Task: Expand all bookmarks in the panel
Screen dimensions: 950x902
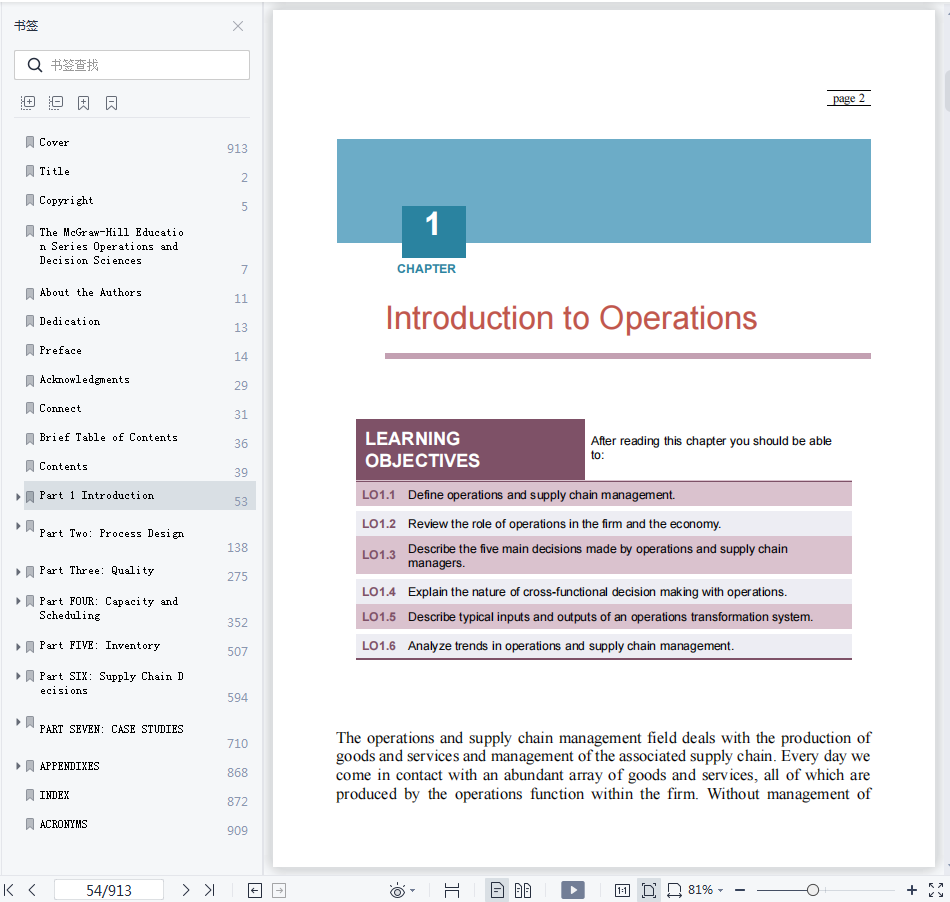Action: [28, 103]
